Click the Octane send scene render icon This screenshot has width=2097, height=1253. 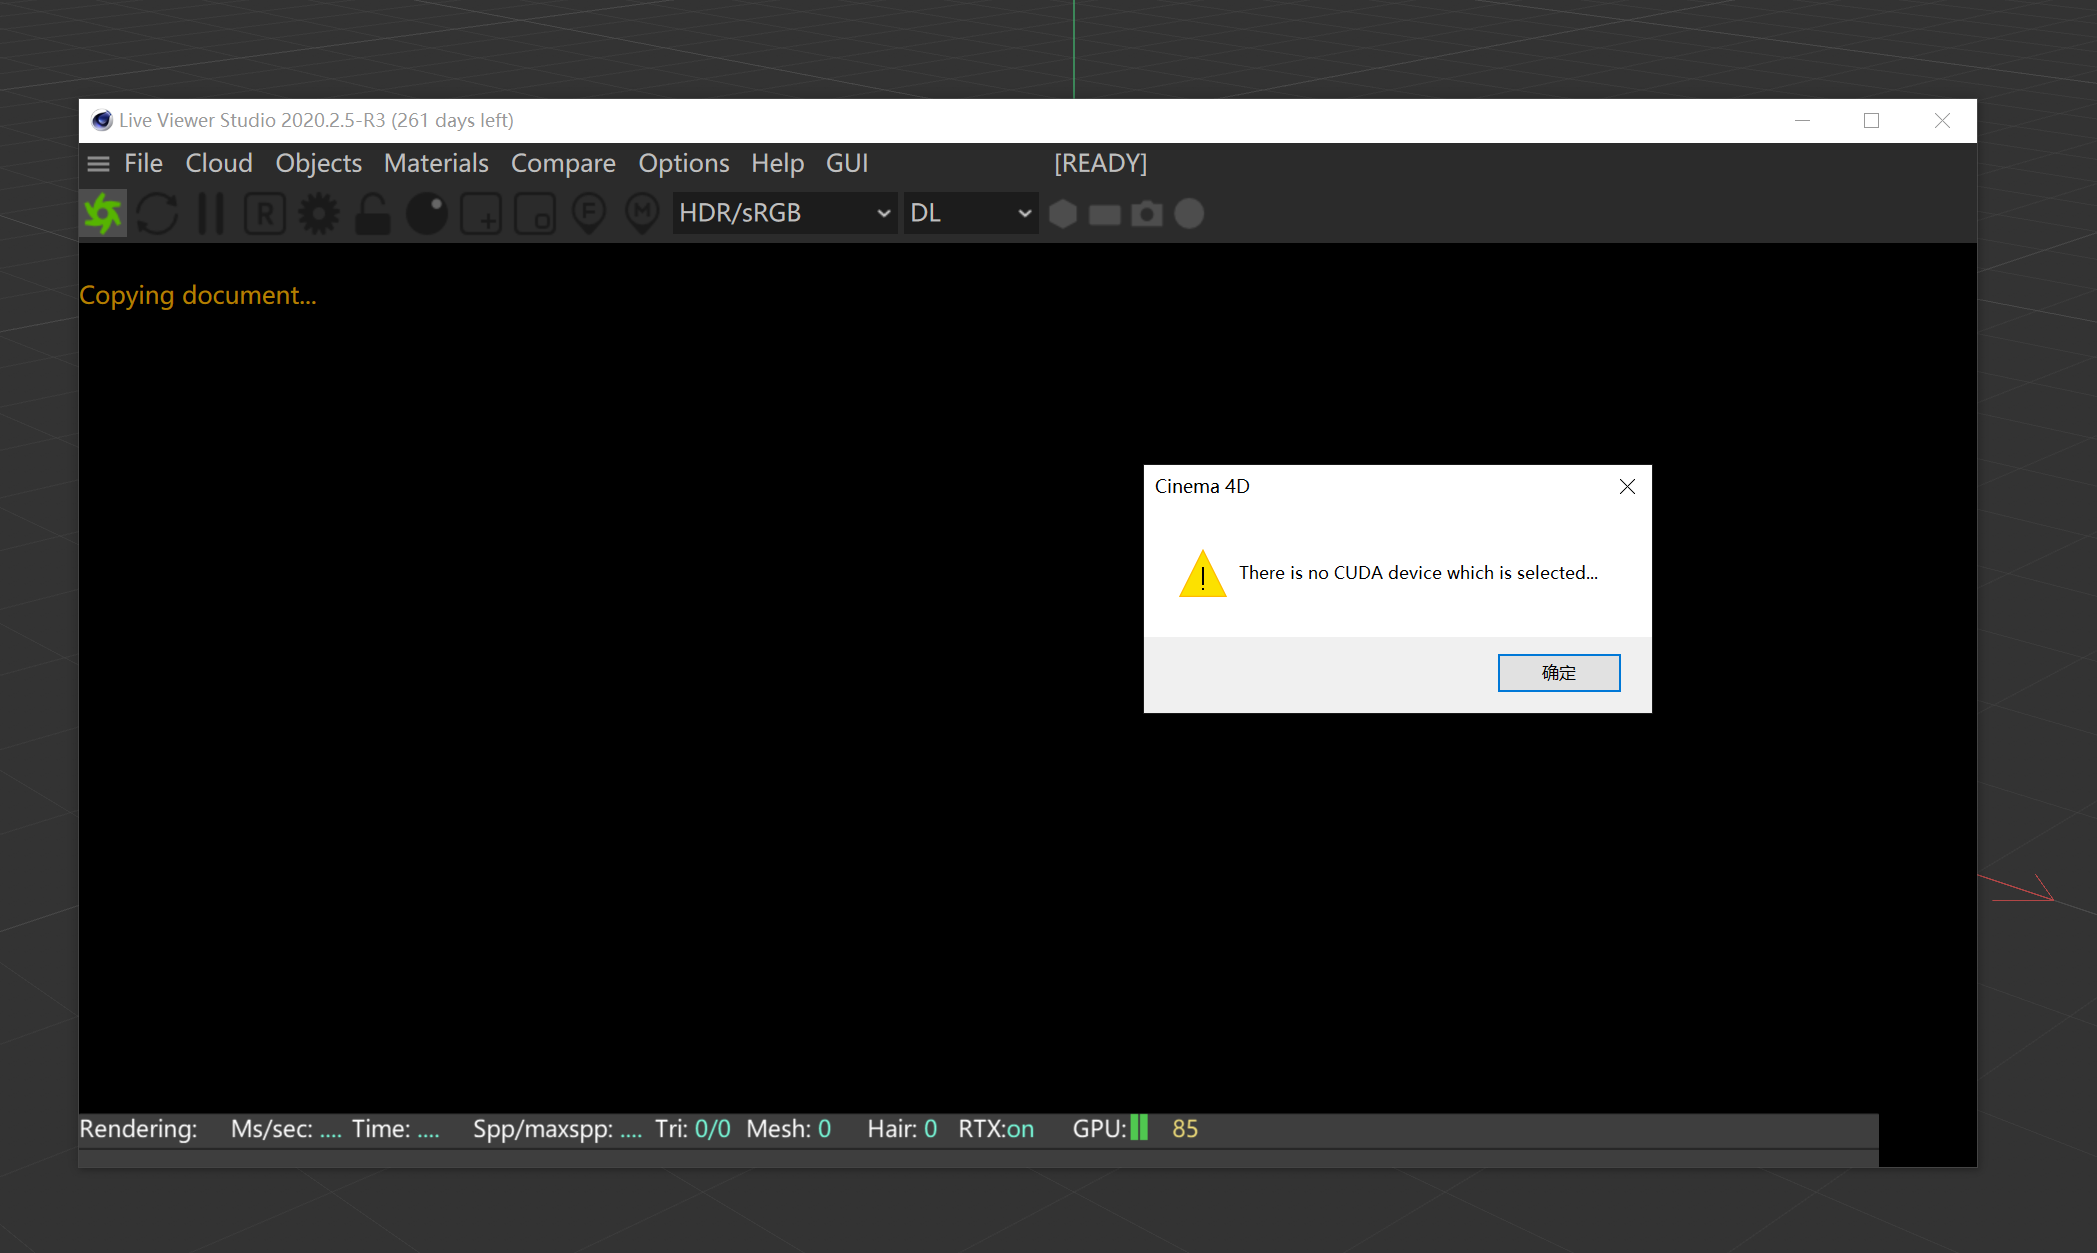103,214
